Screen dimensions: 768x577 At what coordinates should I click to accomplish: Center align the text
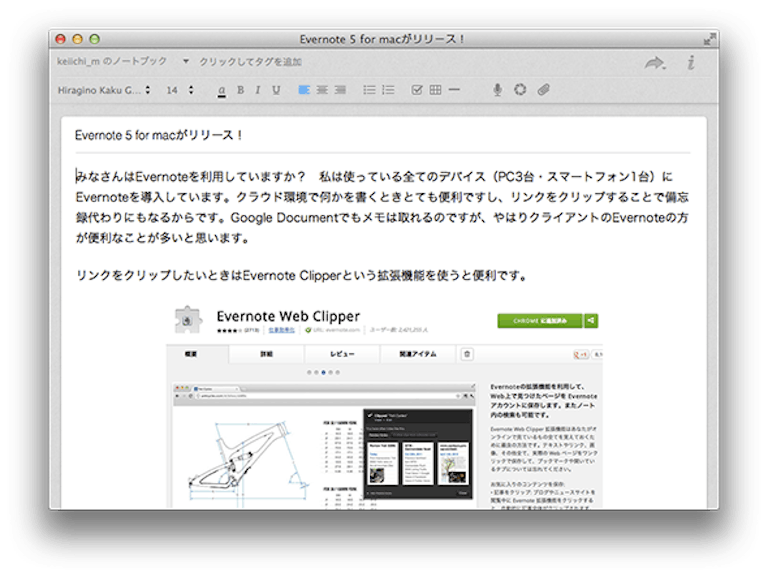pyautogui.click(x=322, y=90)
